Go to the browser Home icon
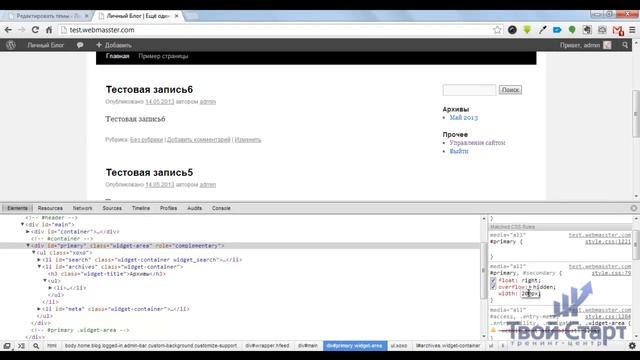Image resolution: width=640 pixels, height=360 pixels. coord(49,30)
